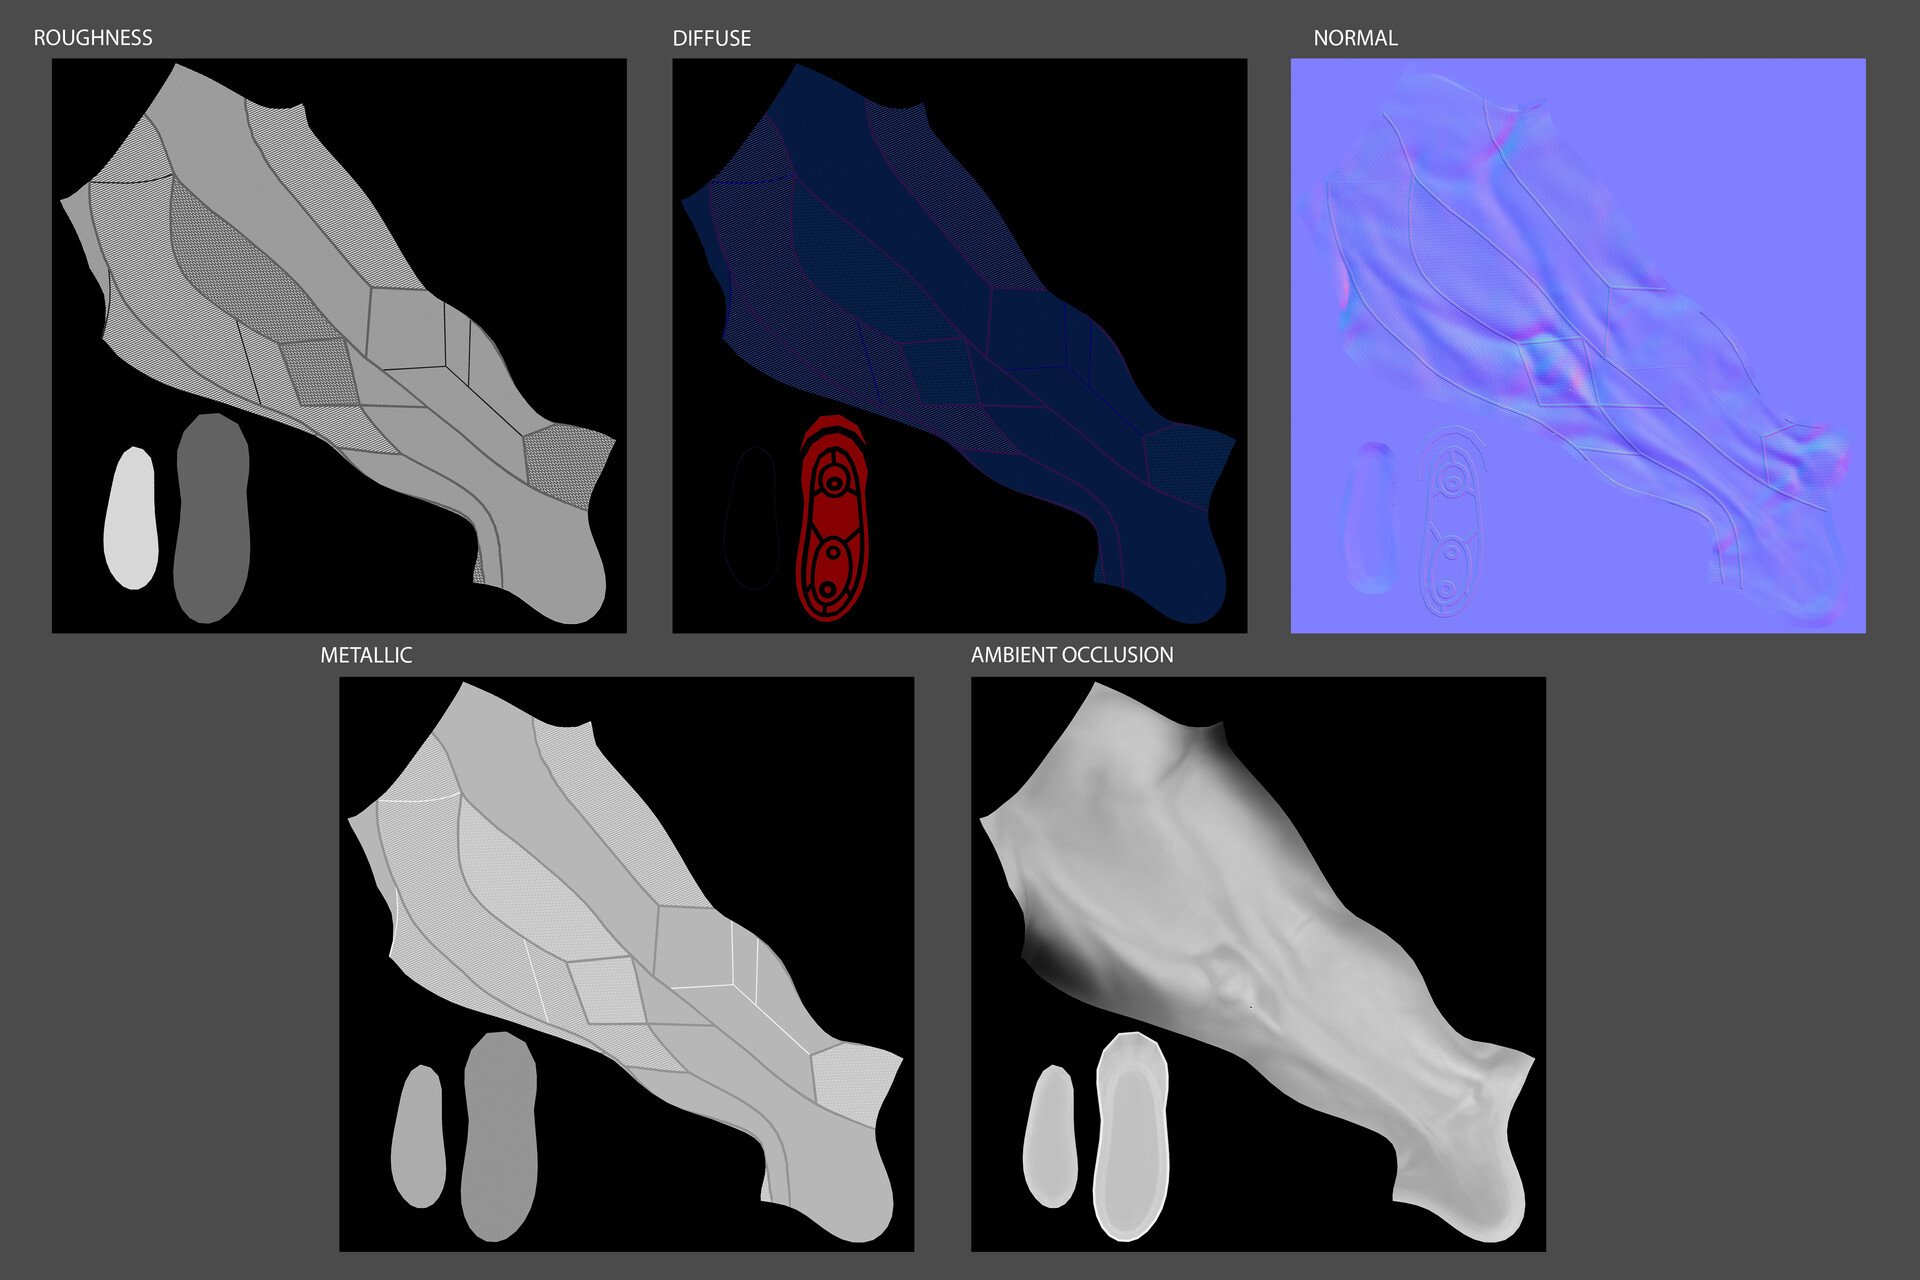Click the white-outlined sole in ambient occlusion map

[1132, 1136]
